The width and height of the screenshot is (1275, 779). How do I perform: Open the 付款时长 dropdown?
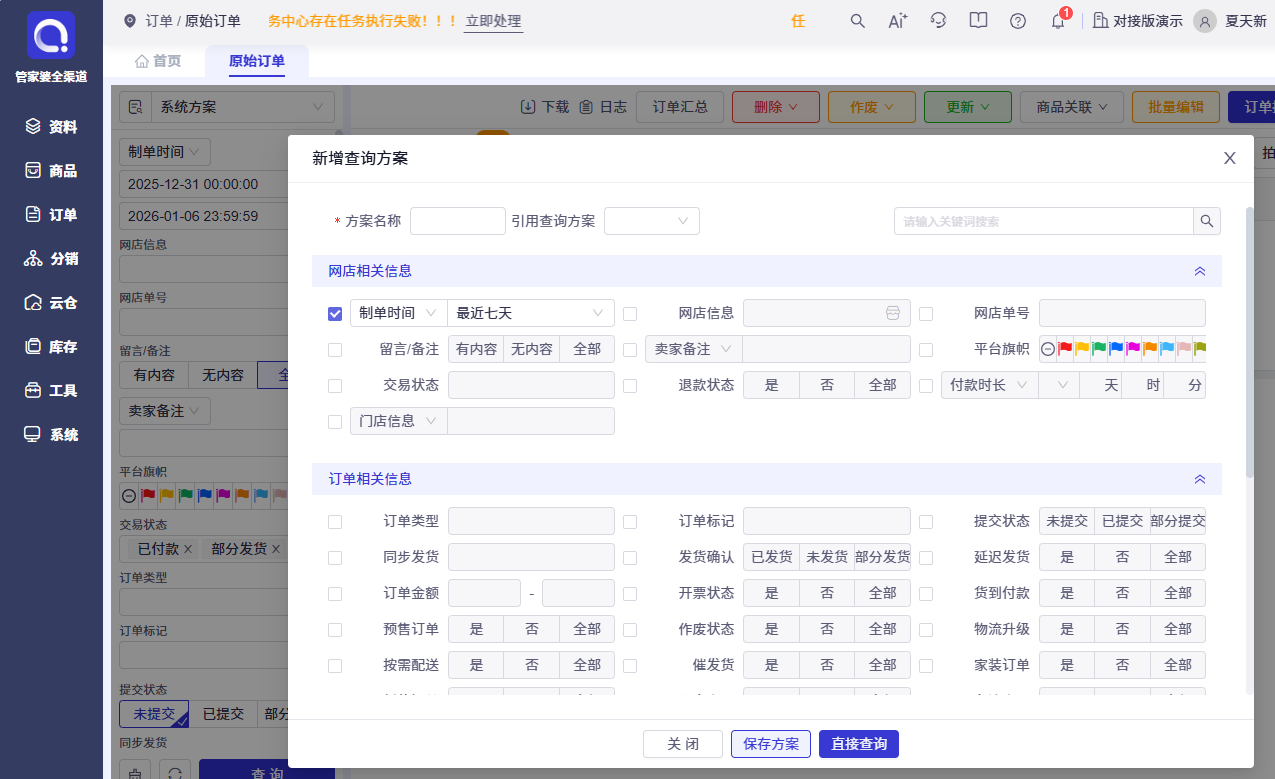click(989, 385)
